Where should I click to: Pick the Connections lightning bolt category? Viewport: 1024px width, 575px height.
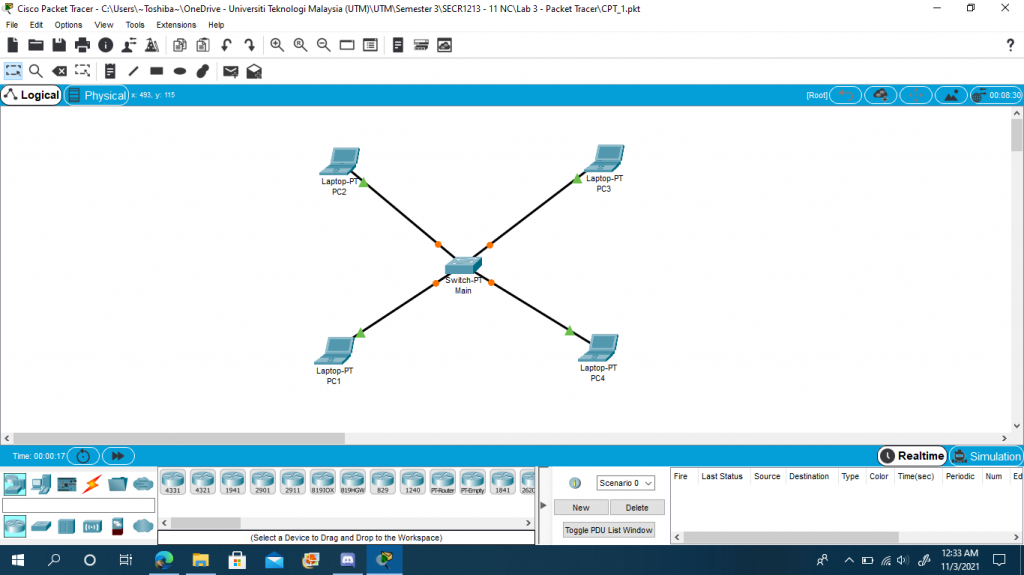pos(92,484)
